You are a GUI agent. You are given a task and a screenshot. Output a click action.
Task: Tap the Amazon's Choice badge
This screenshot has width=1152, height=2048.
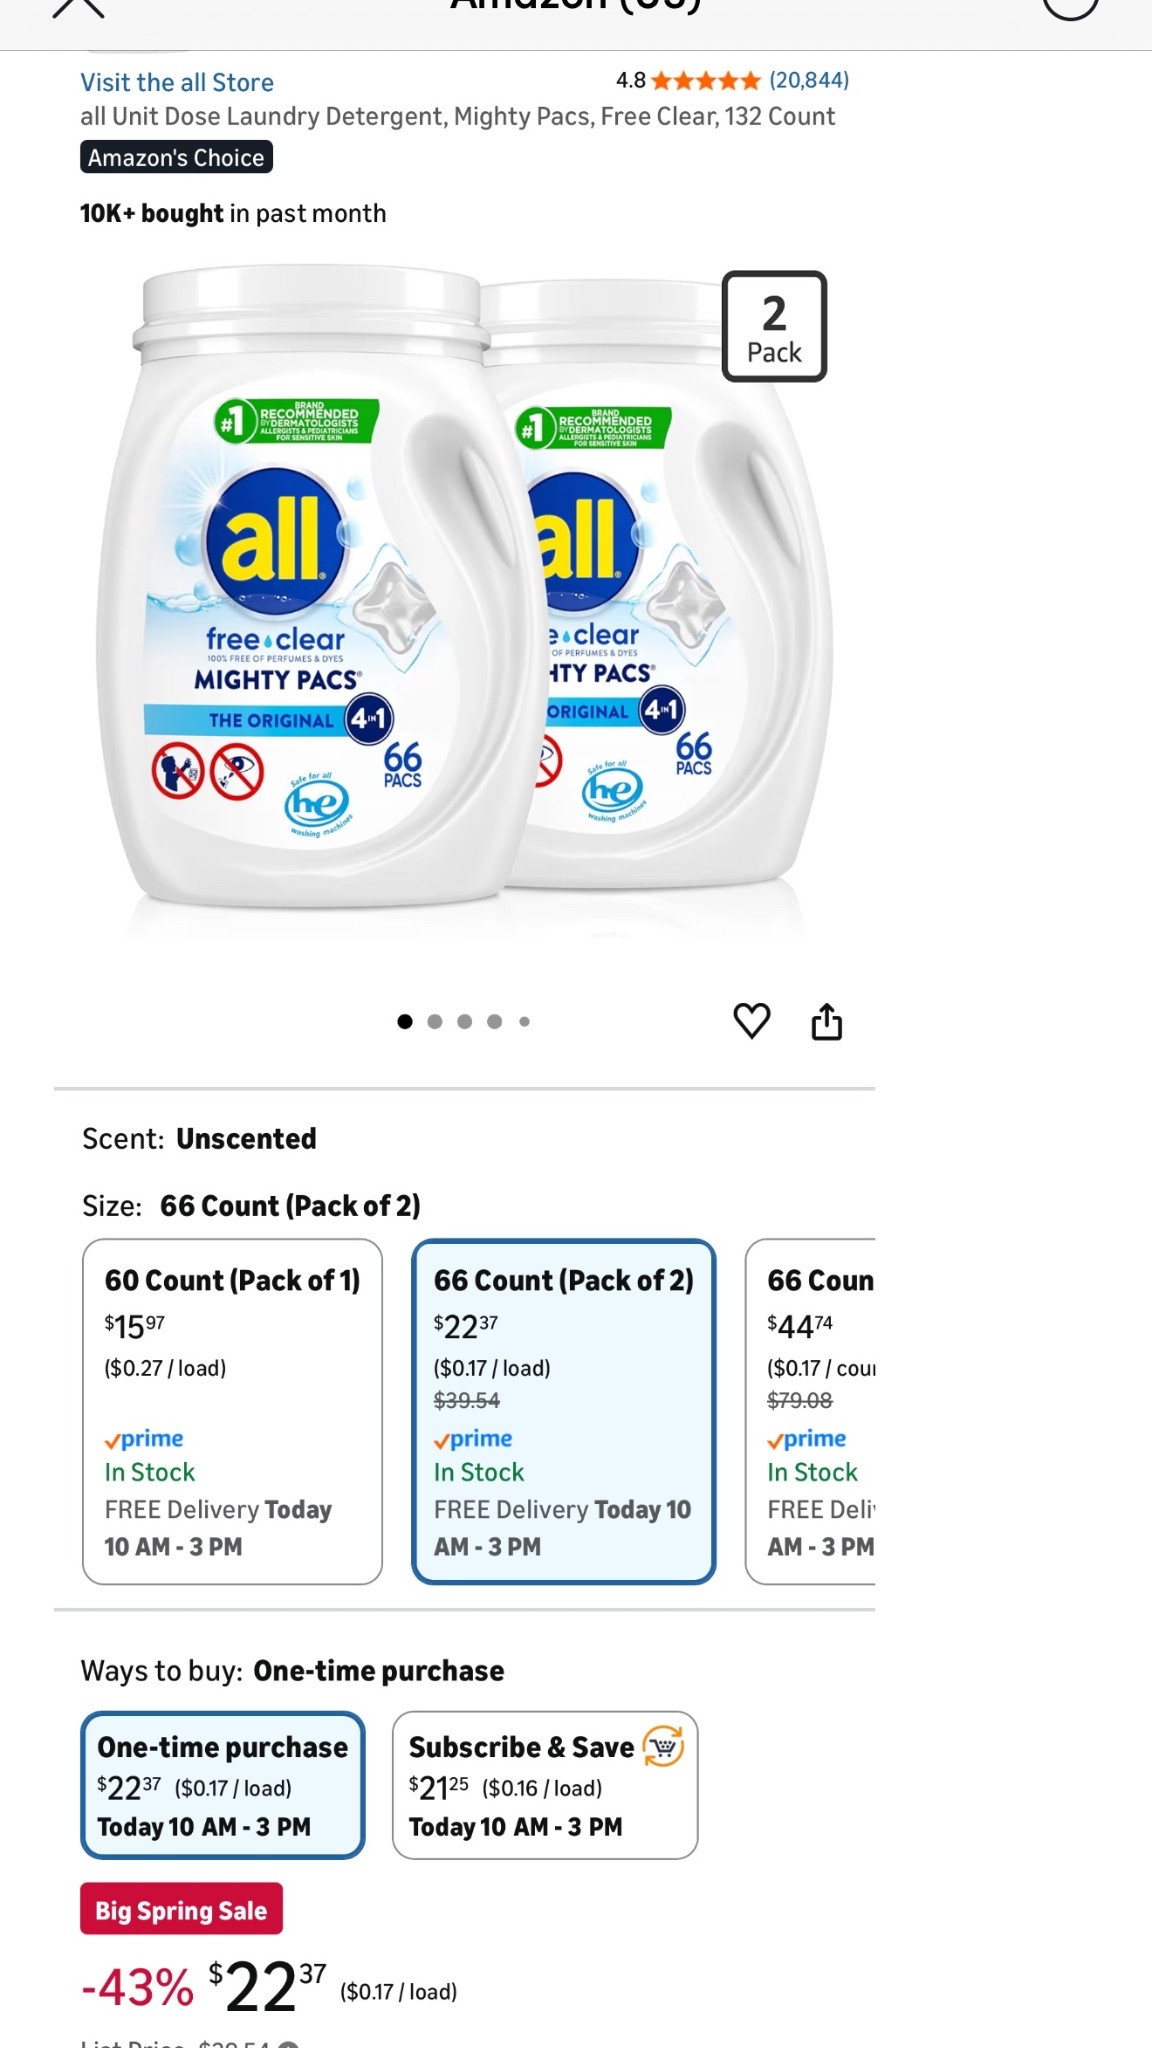(176, 158)
